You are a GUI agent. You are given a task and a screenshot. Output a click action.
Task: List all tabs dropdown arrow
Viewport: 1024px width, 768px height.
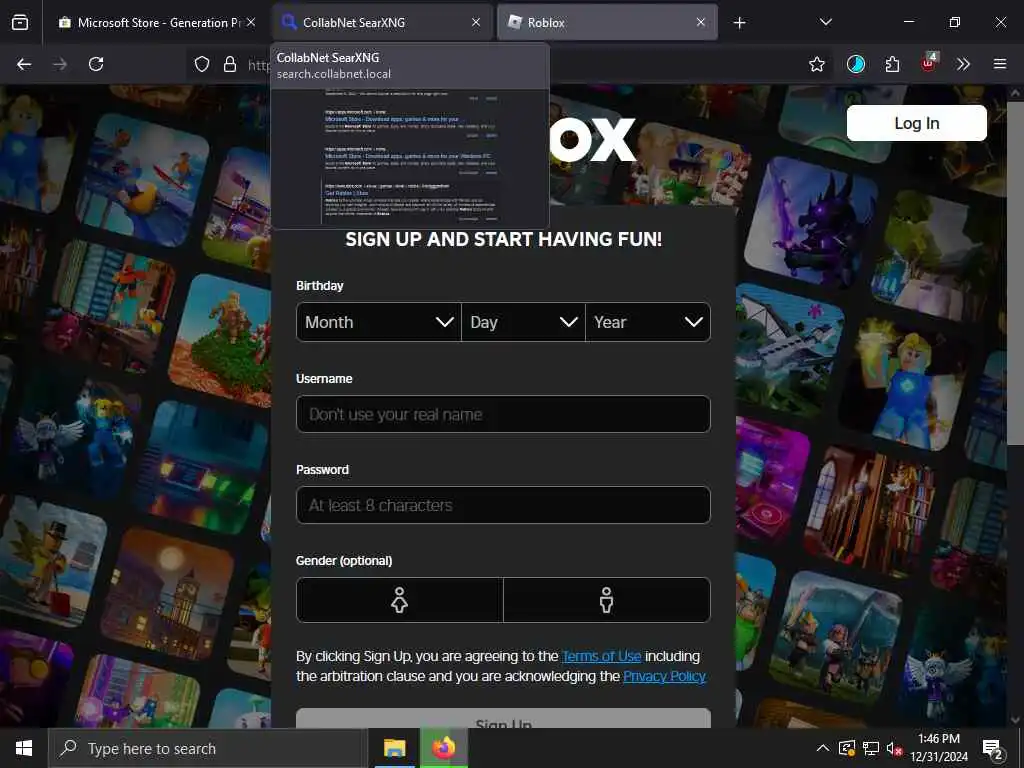coord(825,22)
